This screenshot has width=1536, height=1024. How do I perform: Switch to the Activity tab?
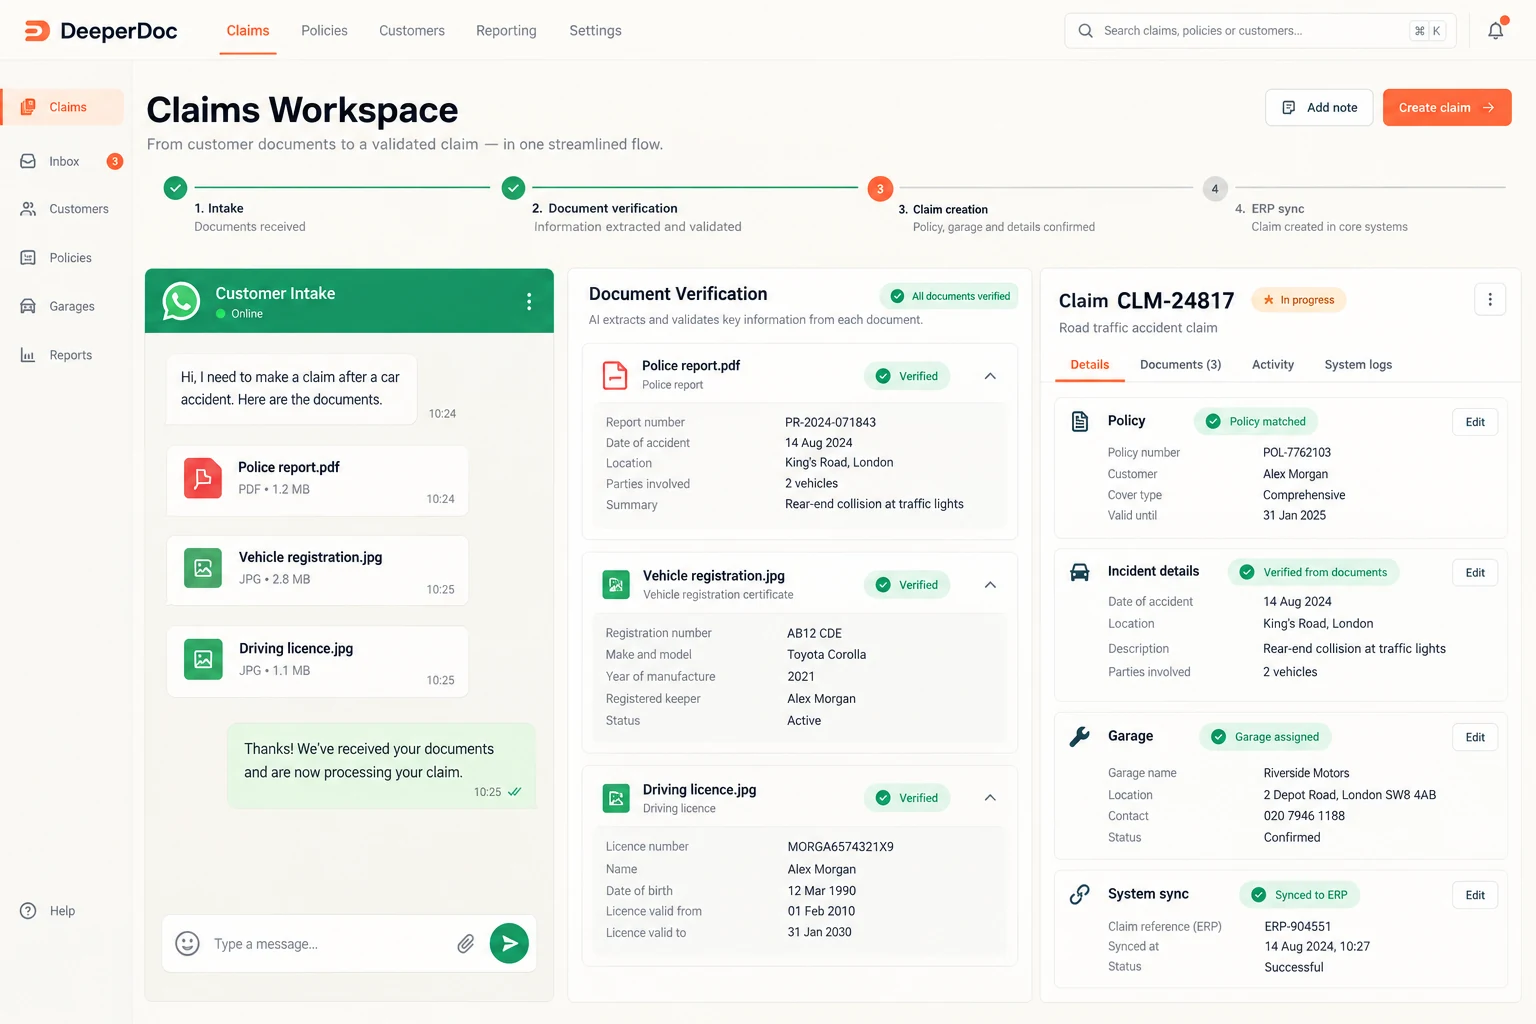pos(1273,365)
